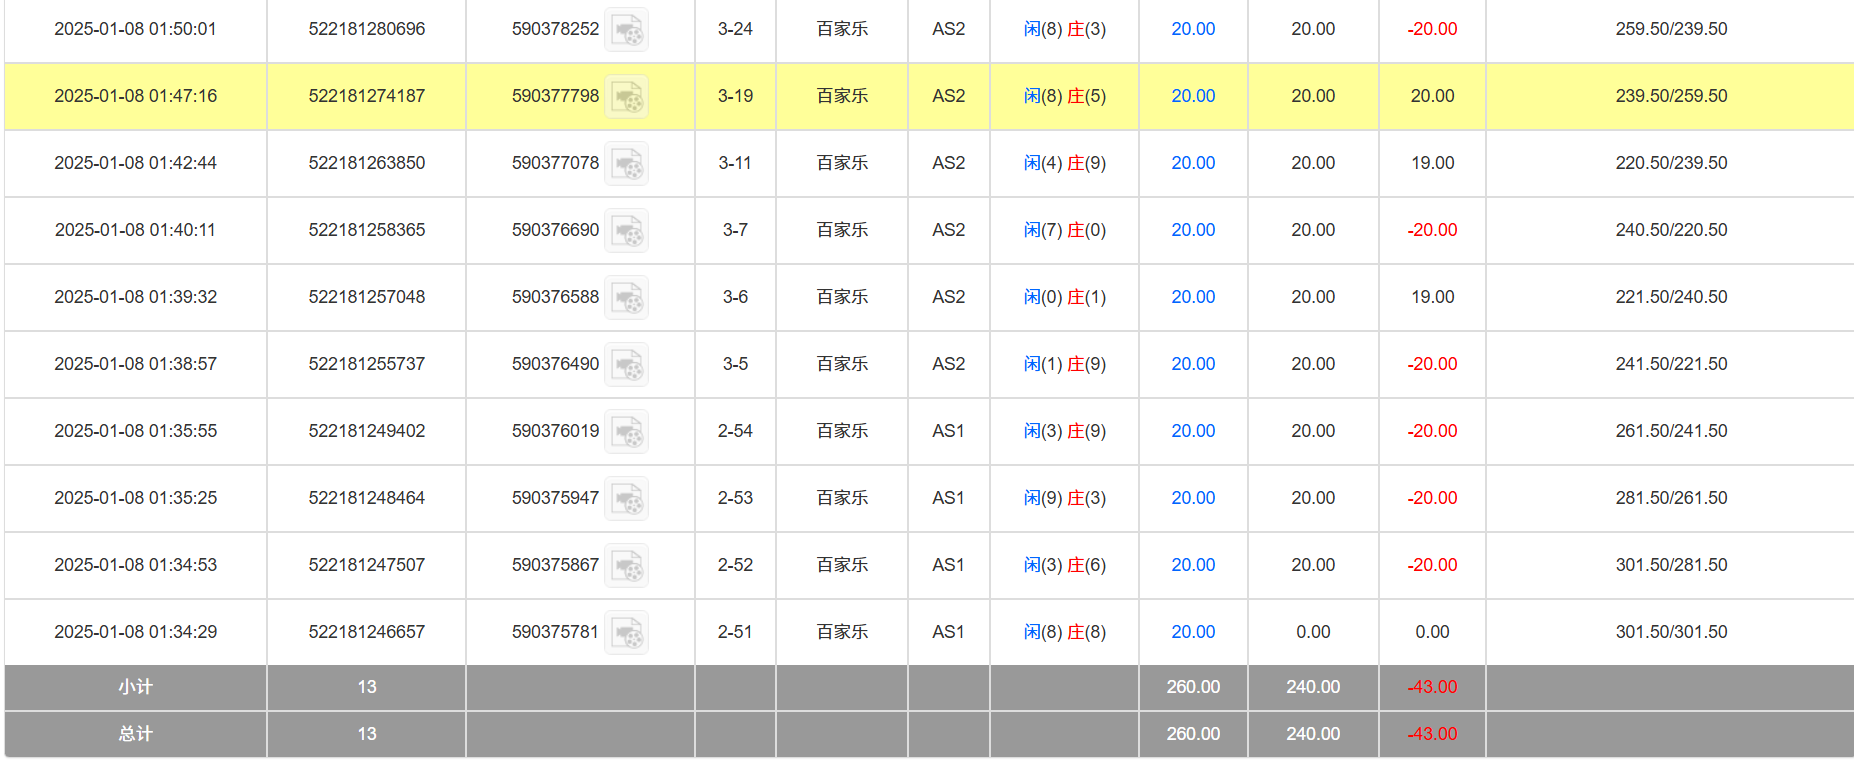
Task: Click the timestamp 2025-01-08 01:38:57
Action: pos(135,364)
